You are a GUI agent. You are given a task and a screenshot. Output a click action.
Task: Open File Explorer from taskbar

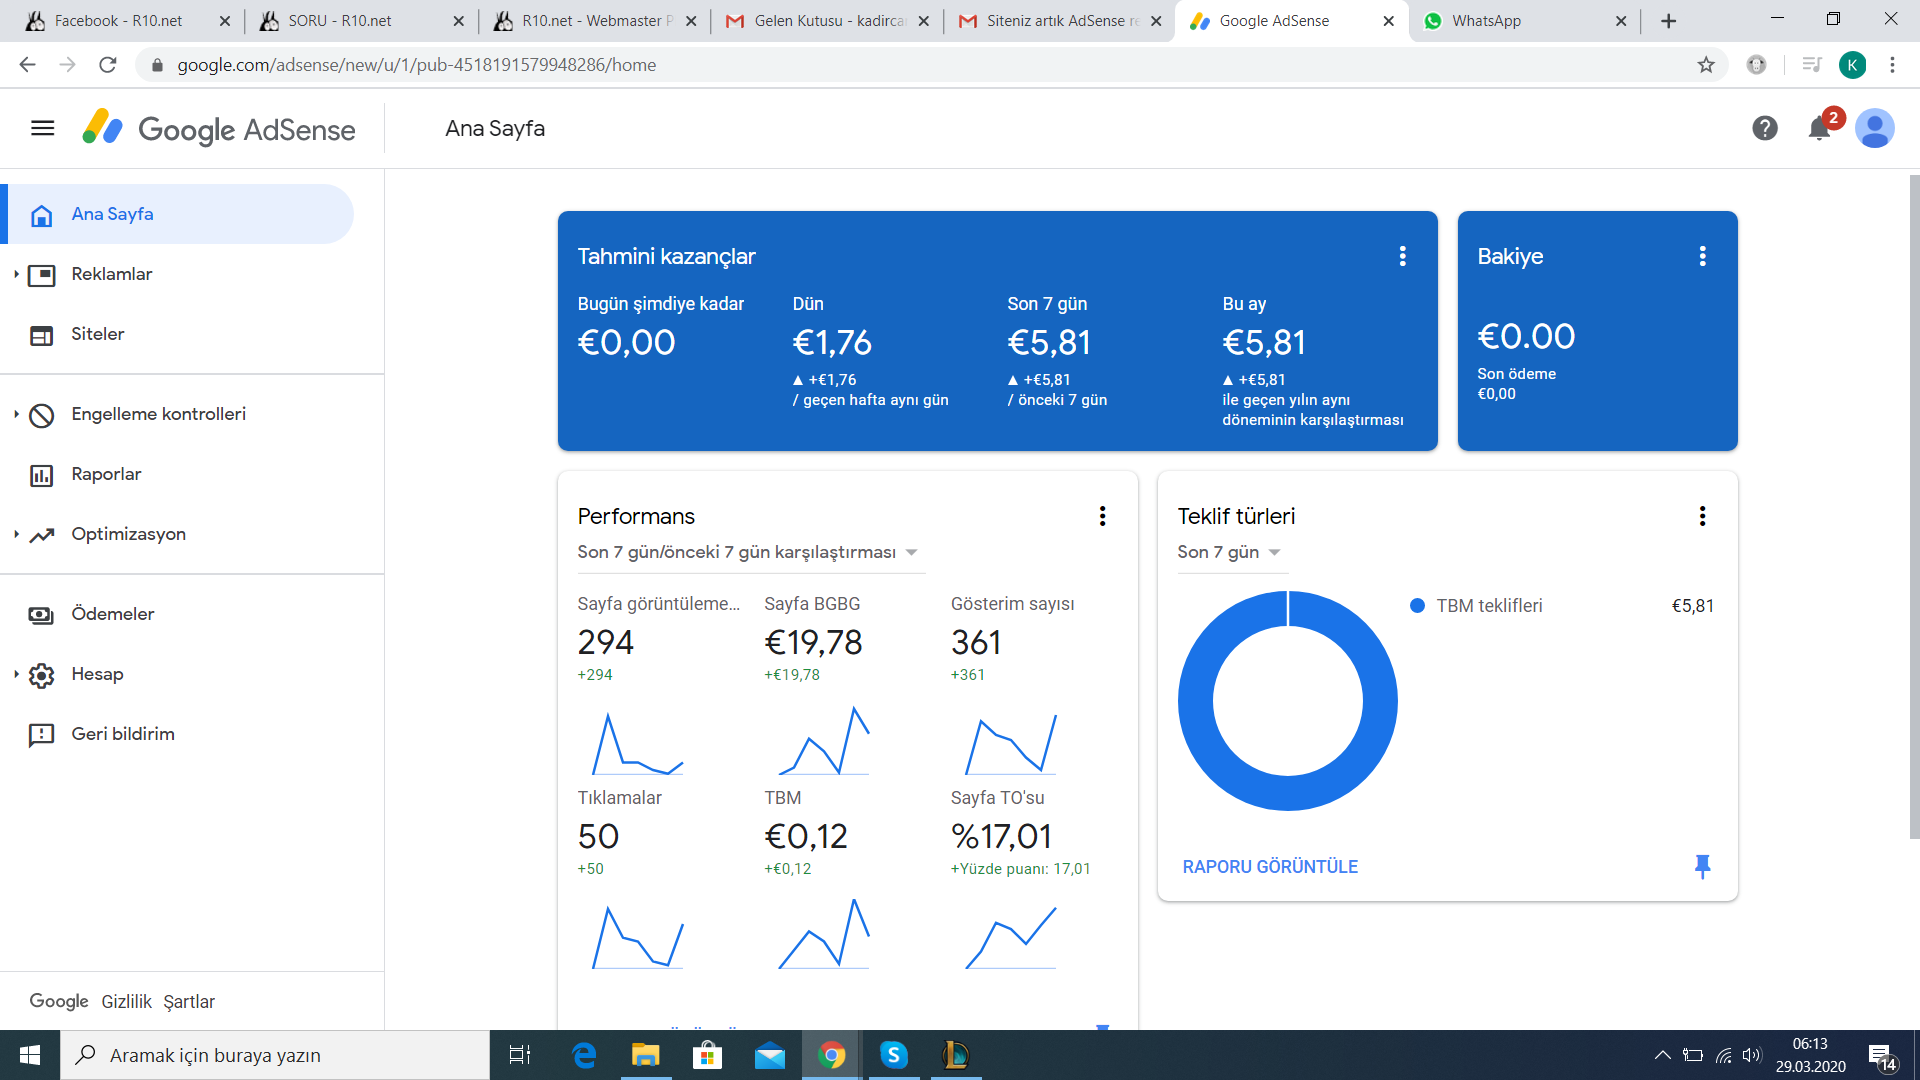646,1055
